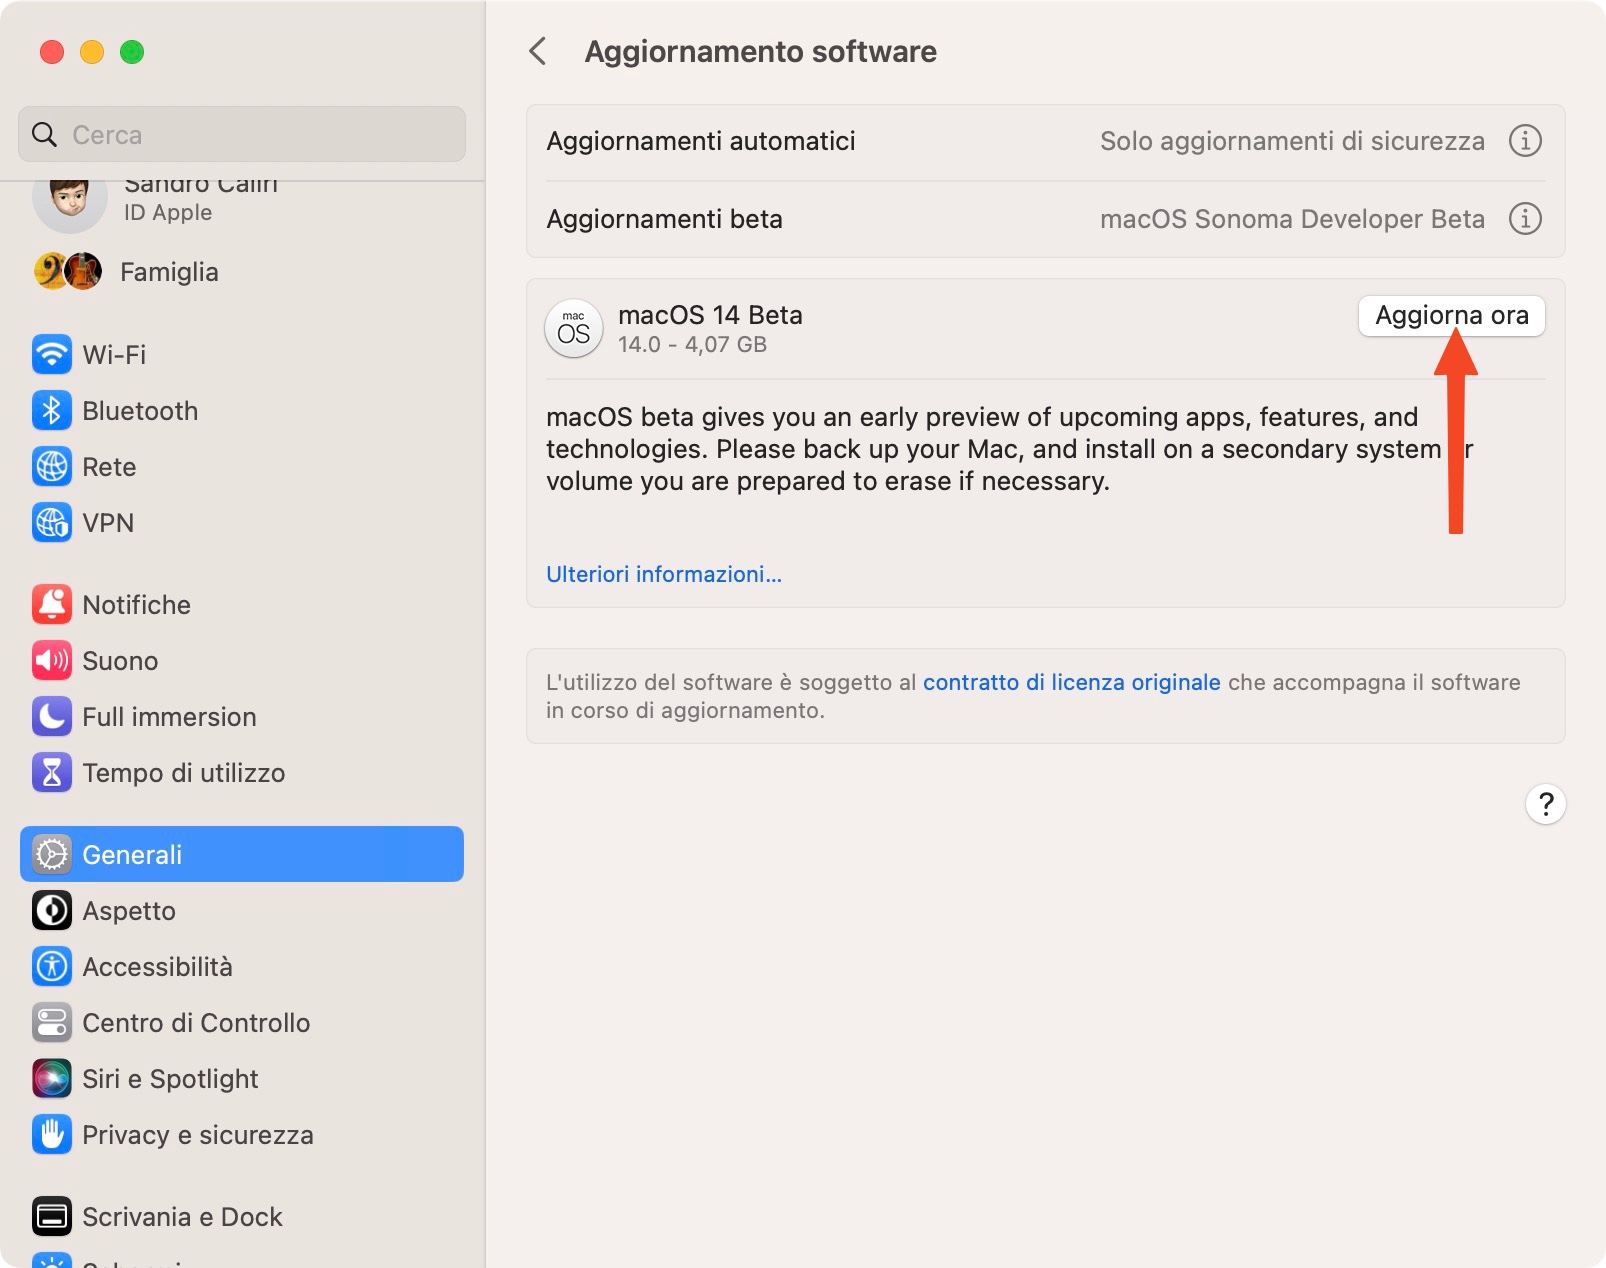Image resolution: width=1606 pixels, height=1268 pixels.
Task: Select Accessibilità label in the sidebar
Action: [157, 967]
